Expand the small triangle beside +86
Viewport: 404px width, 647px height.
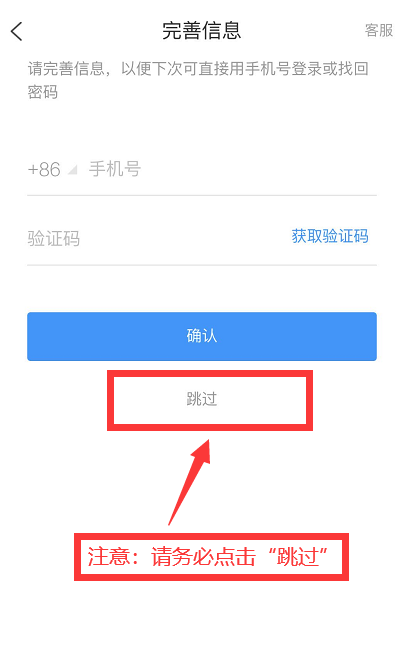72,170
